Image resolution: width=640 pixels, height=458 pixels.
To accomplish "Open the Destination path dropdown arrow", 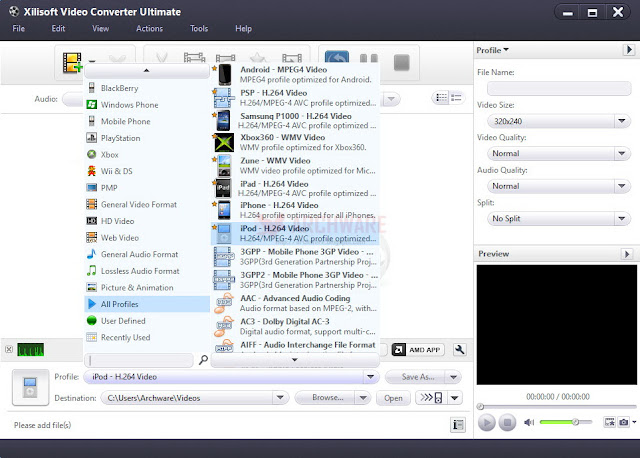I will click(280, 397).
